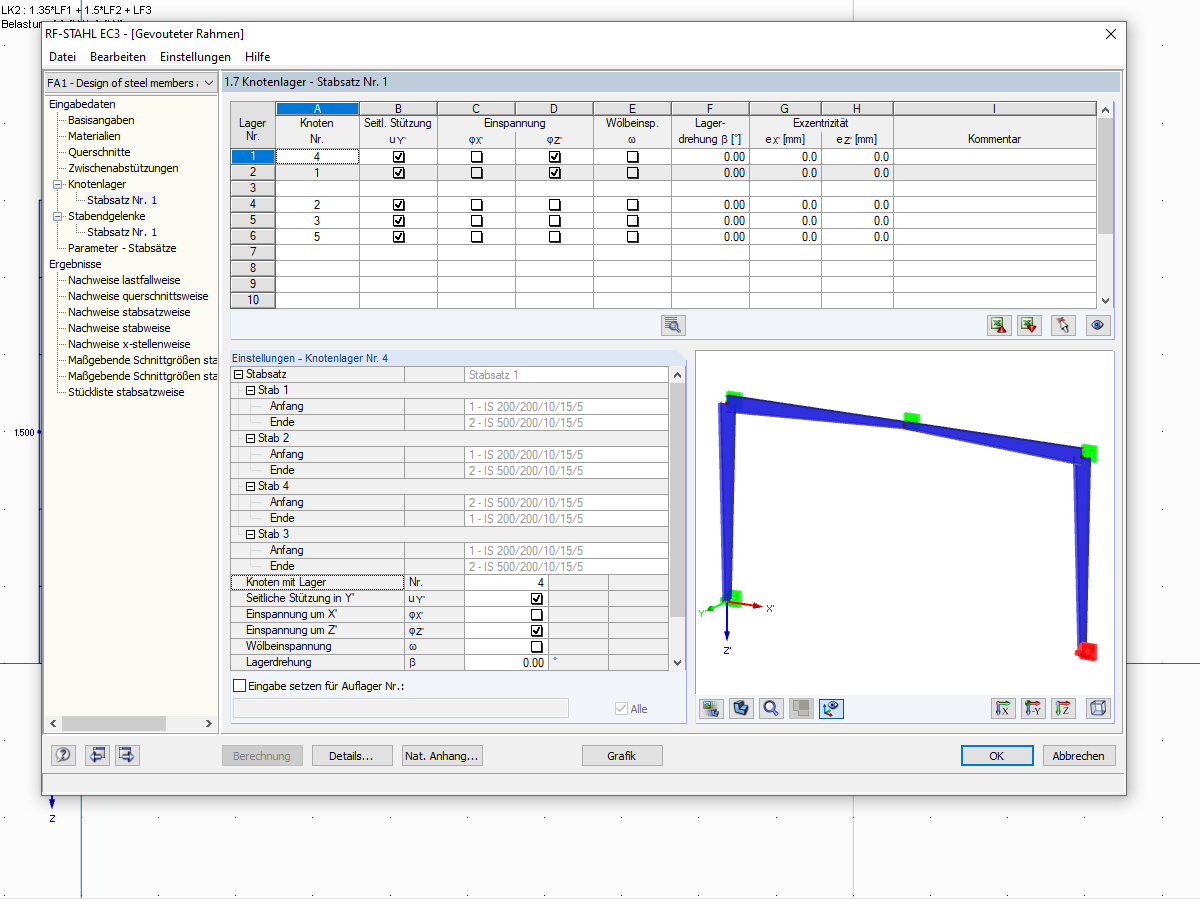Confirm with the OK button
This screenshot has width=1200, height=900.
coord(996,756)
